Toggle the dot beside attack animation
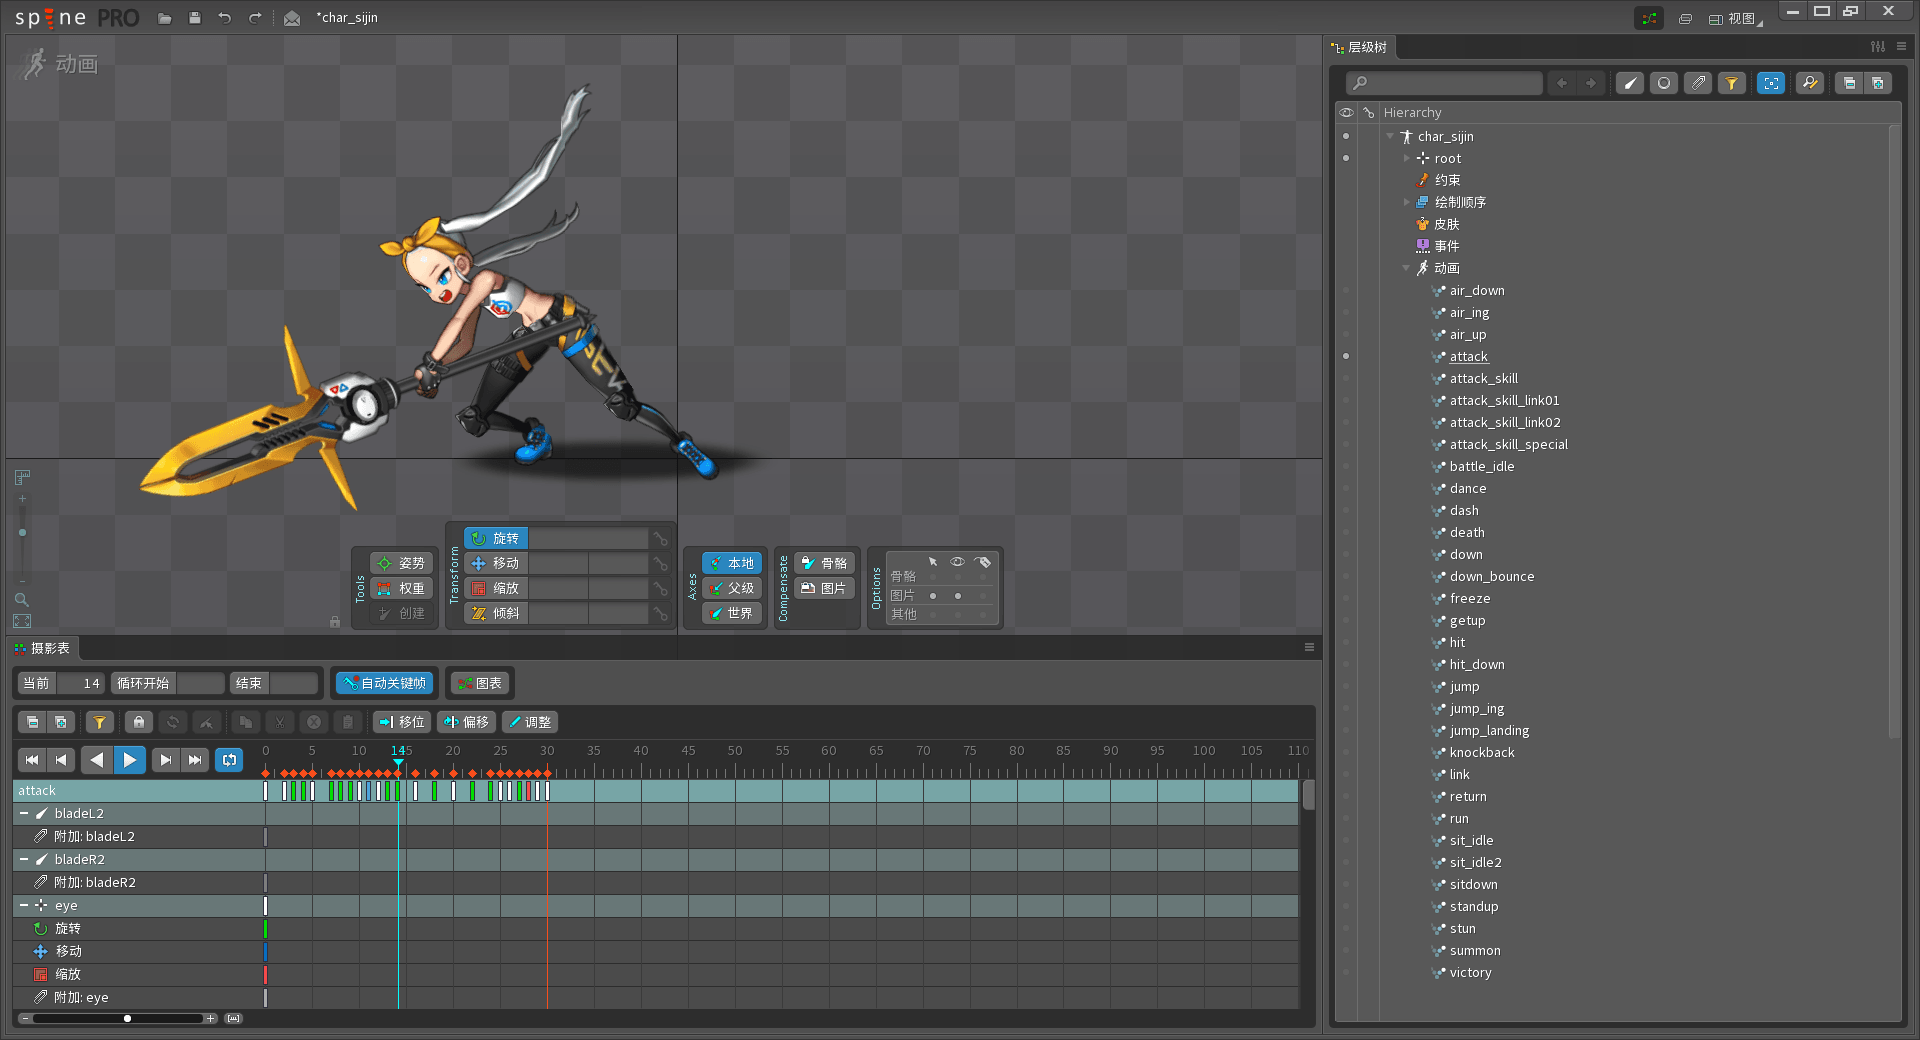The height and width of the screenshot is (1040, 1920). click(1346, 356)
